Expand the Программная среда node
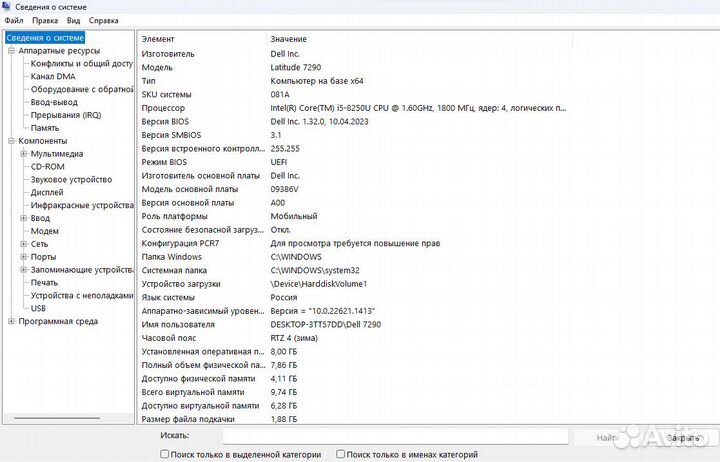Image resolution: width=720 pixels, height=462 pixels. 11,321
